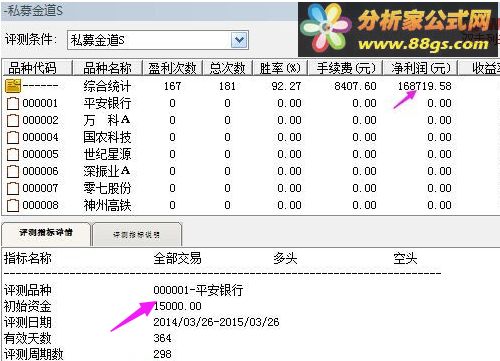Click the 92.27 win rate value

286,86
